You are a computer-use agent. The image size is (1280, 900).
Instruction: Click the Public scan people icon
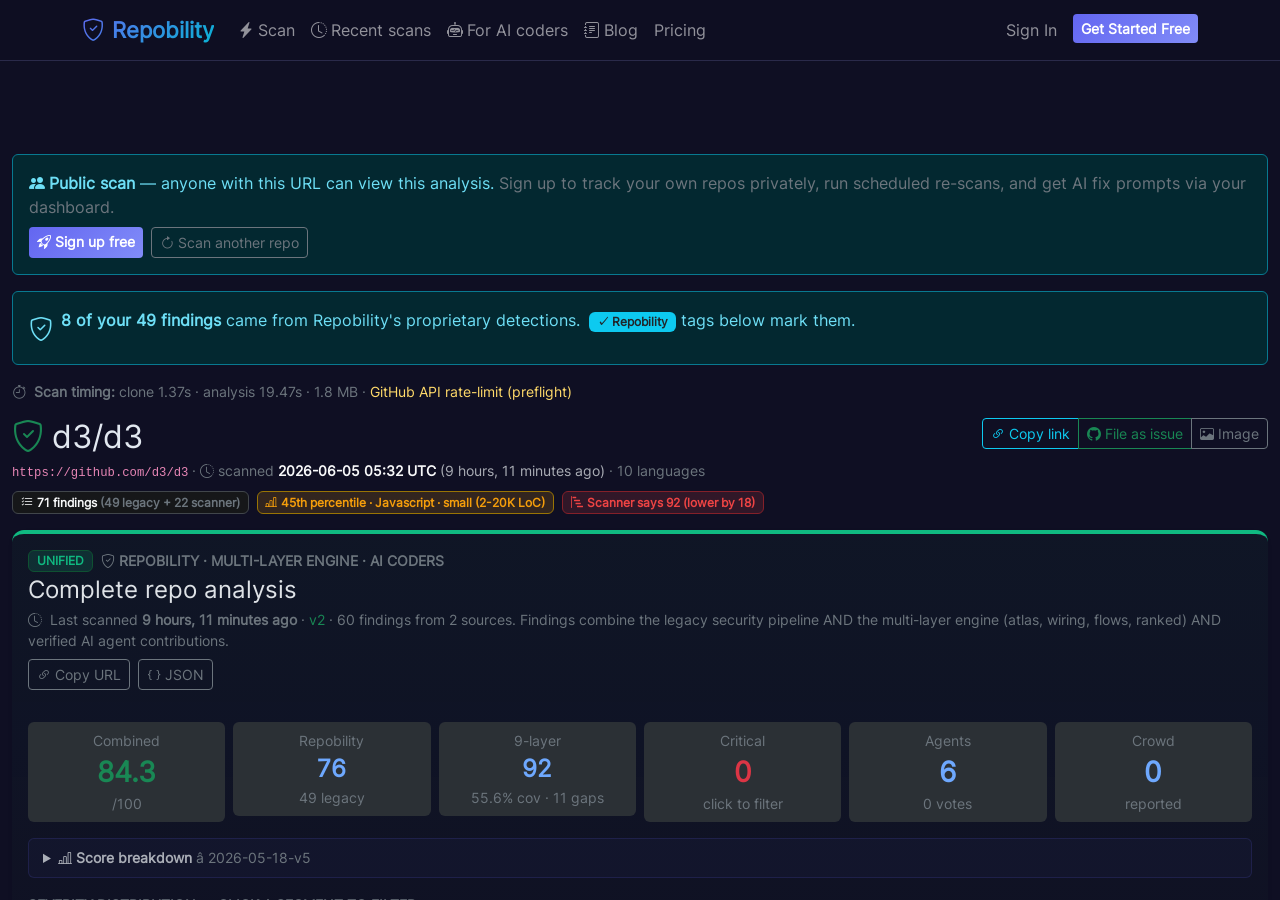click(x=37, y=183)
